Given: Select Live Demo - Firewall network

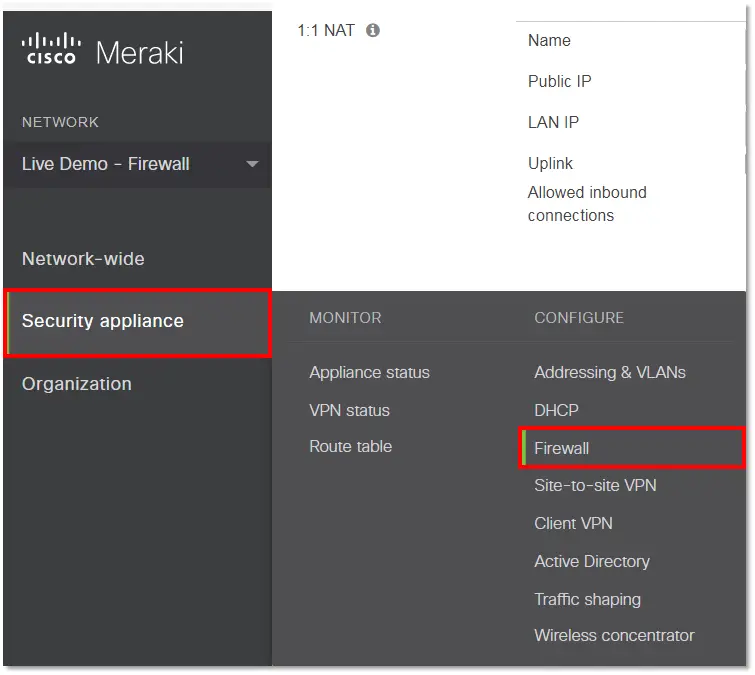Looking at the screenshot, I should click(x=106, y=164).
